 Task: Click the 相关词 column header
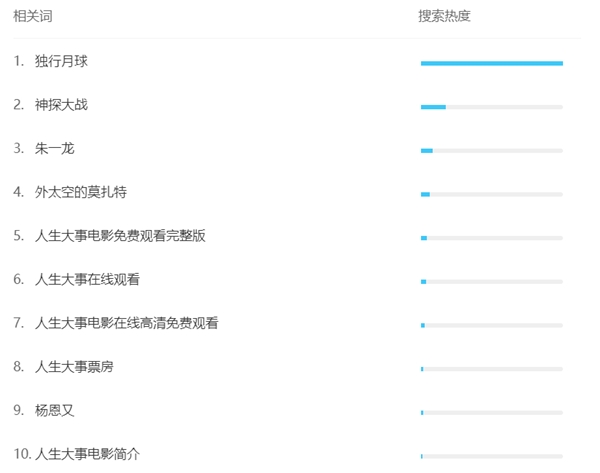coord(33,16)
